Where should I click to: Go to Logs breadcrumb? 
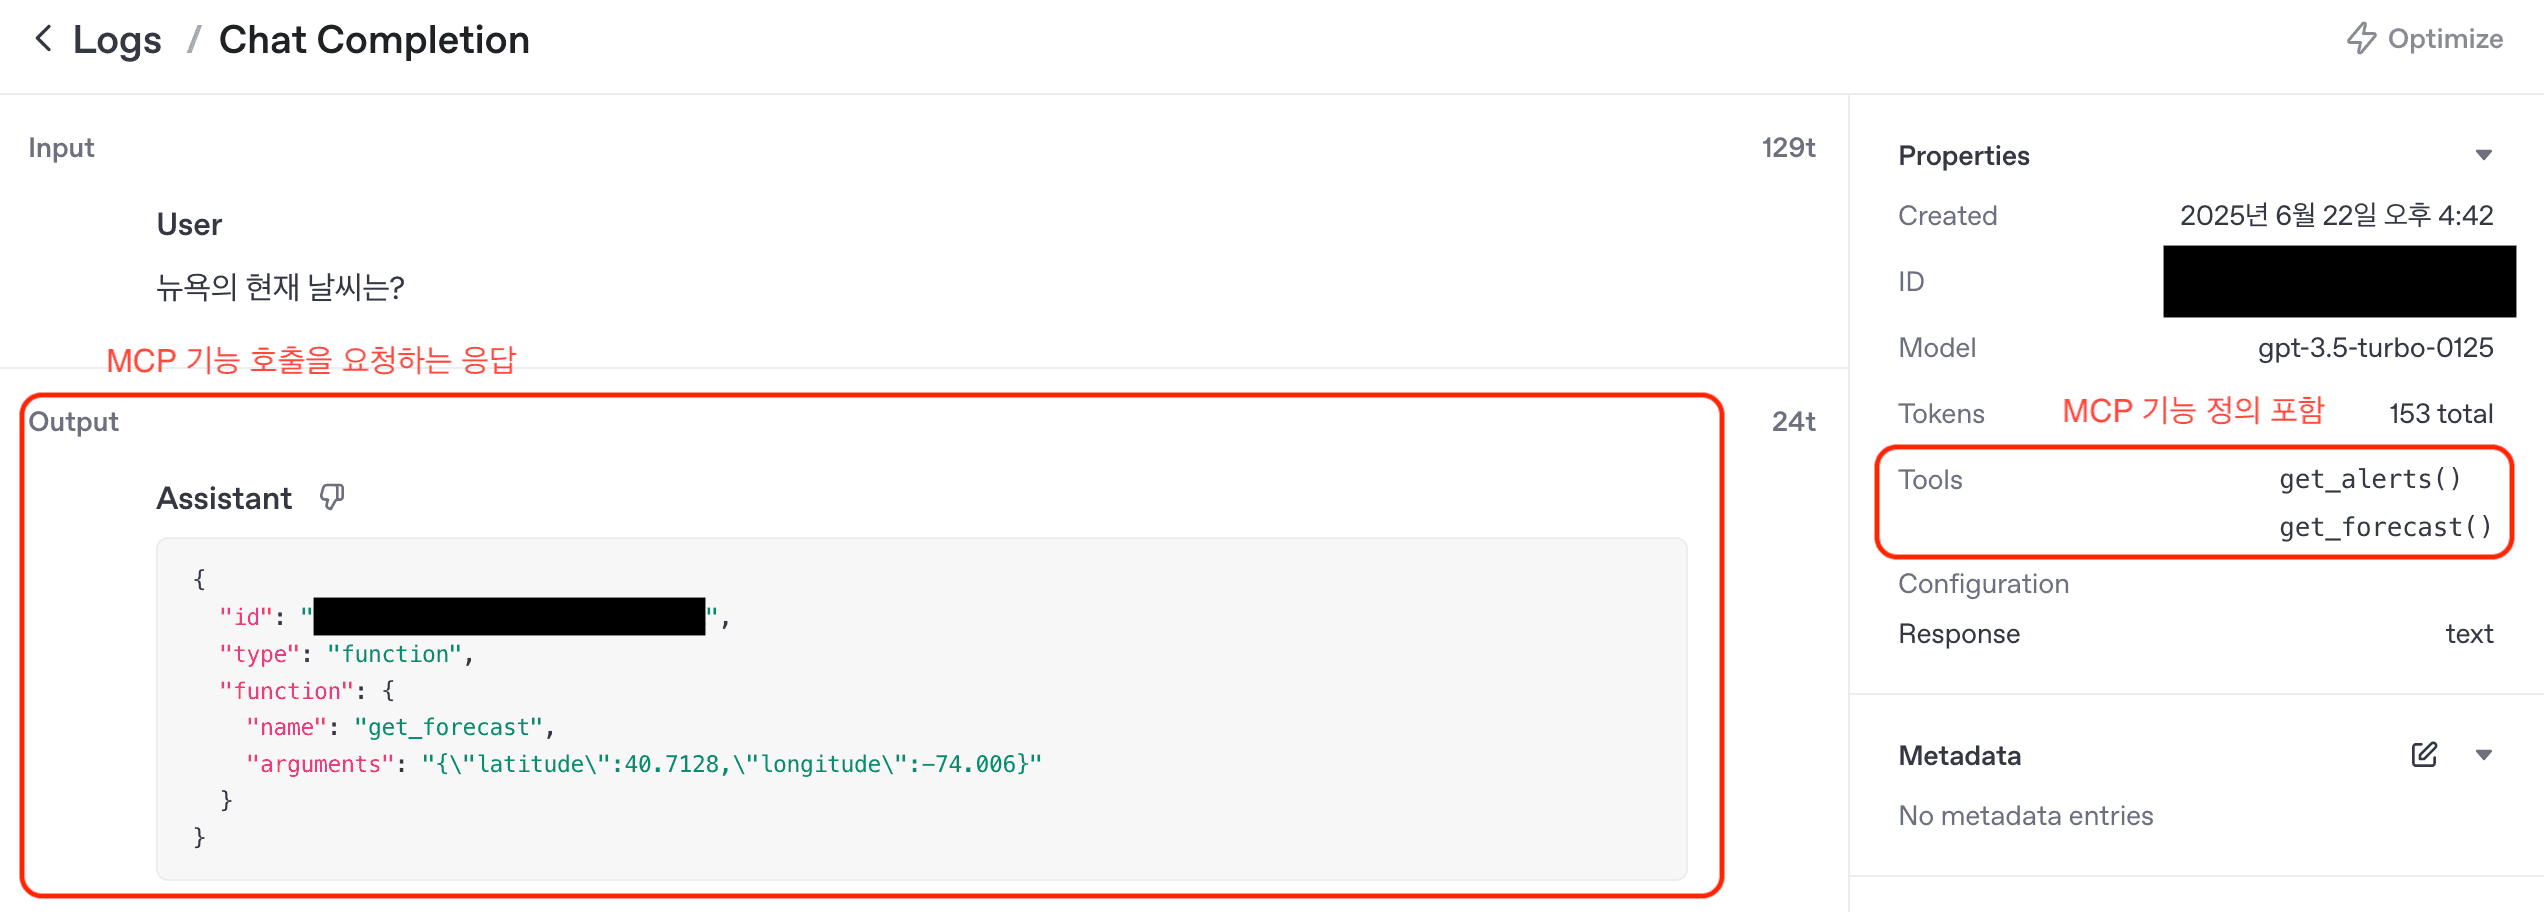(x=117, y=40)
